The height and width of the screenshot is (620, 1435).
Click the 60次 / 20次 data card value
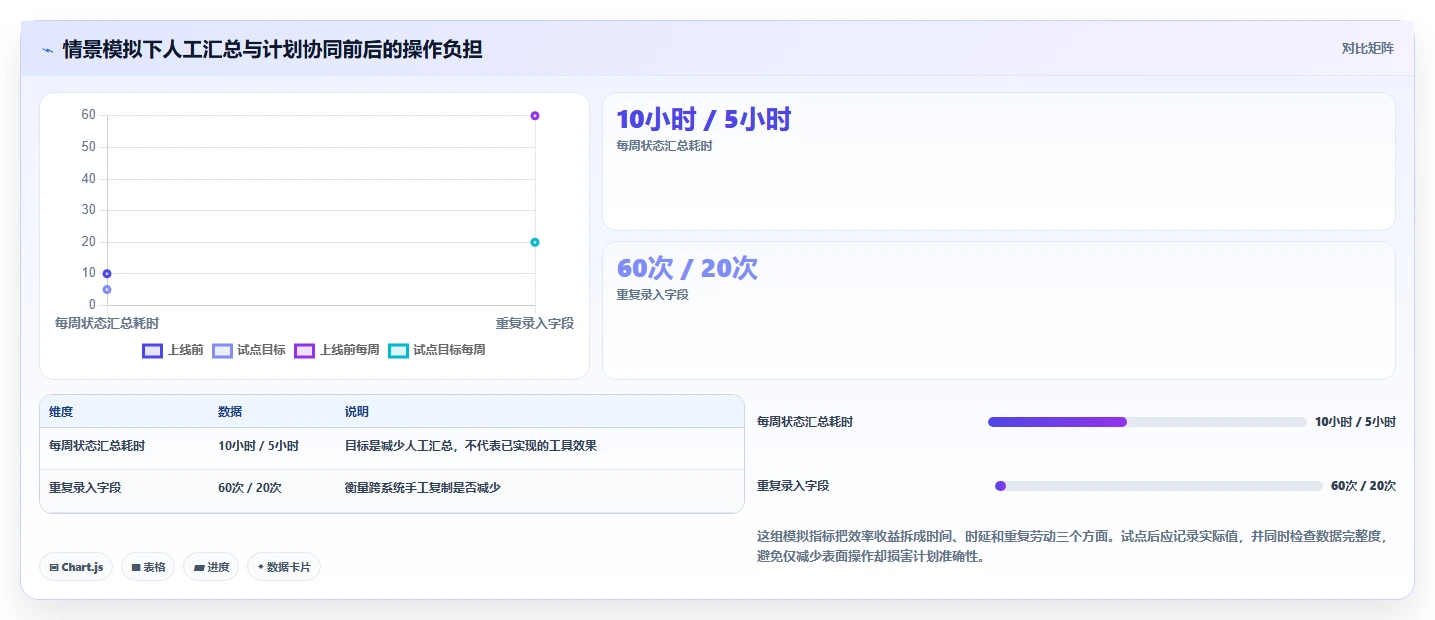point(687,268)
